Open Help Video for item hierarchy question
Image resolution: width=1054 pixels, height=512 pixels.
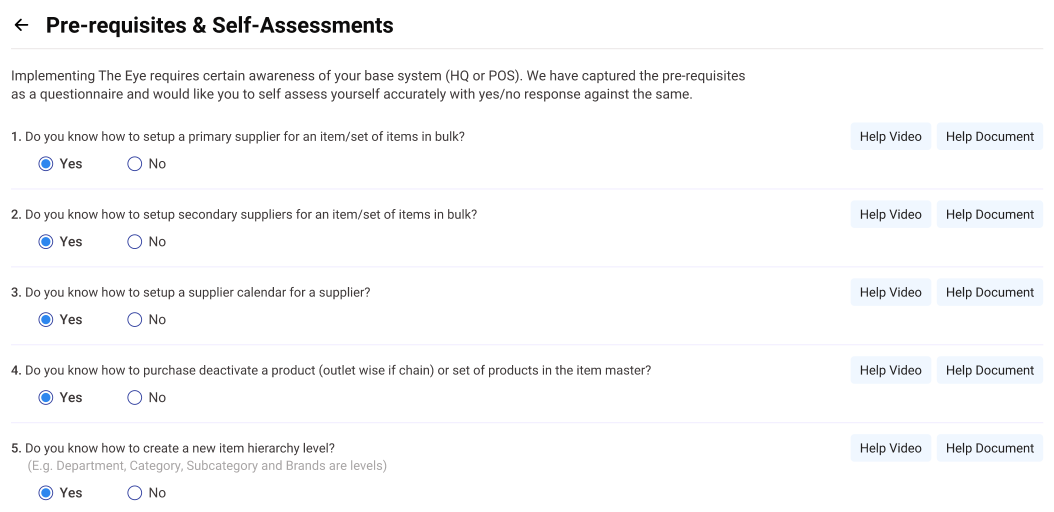point(890,449)
